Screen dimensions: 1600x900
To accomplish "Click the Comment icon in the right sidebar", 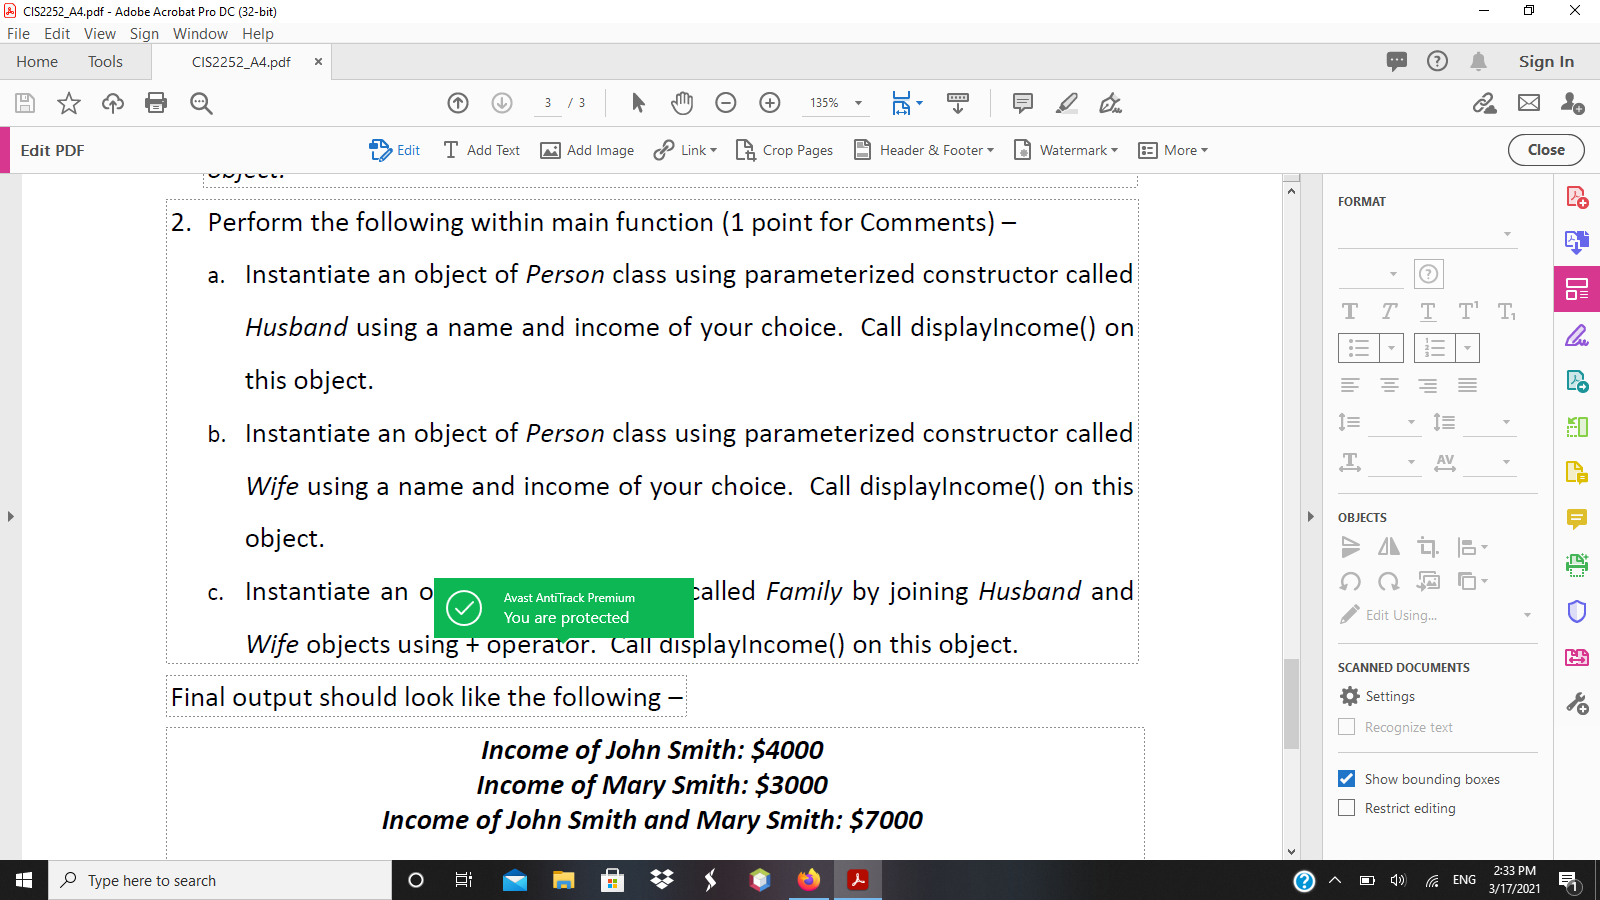I will (1577, 519).
